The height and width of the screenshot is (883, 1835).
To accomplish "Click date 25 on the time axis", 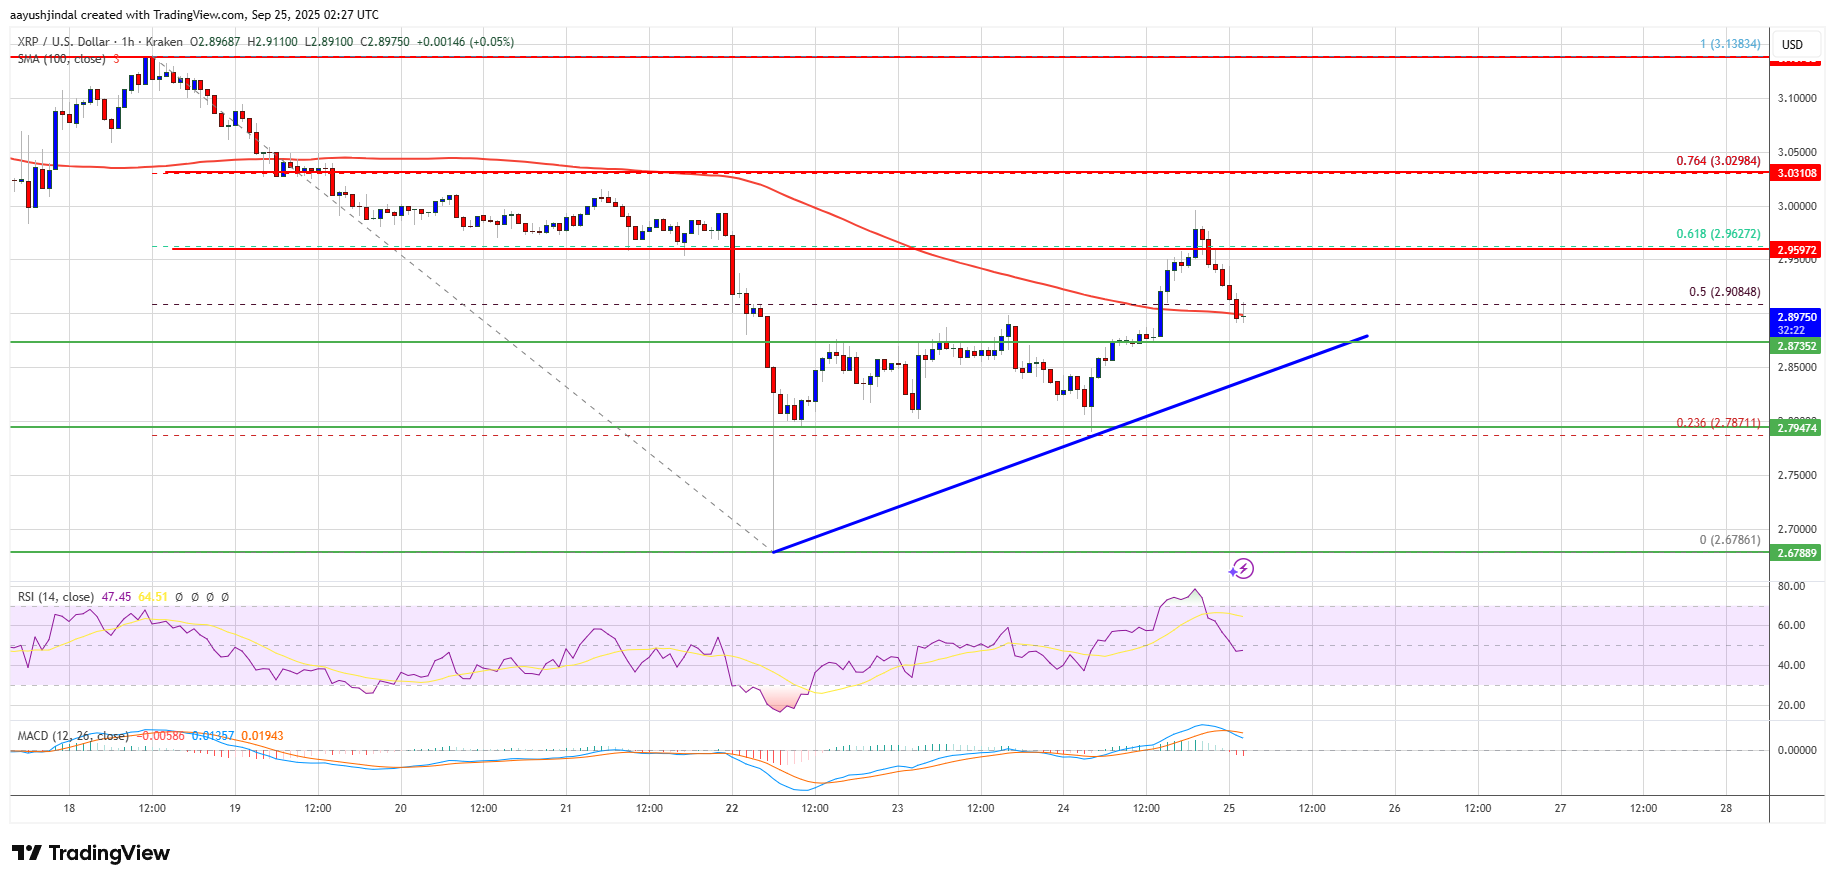I will coord(1229,808).
